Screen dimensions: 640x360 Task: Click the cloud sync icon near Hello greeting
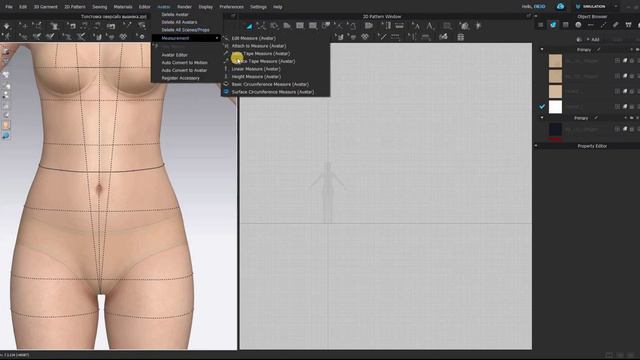point(560,7)
